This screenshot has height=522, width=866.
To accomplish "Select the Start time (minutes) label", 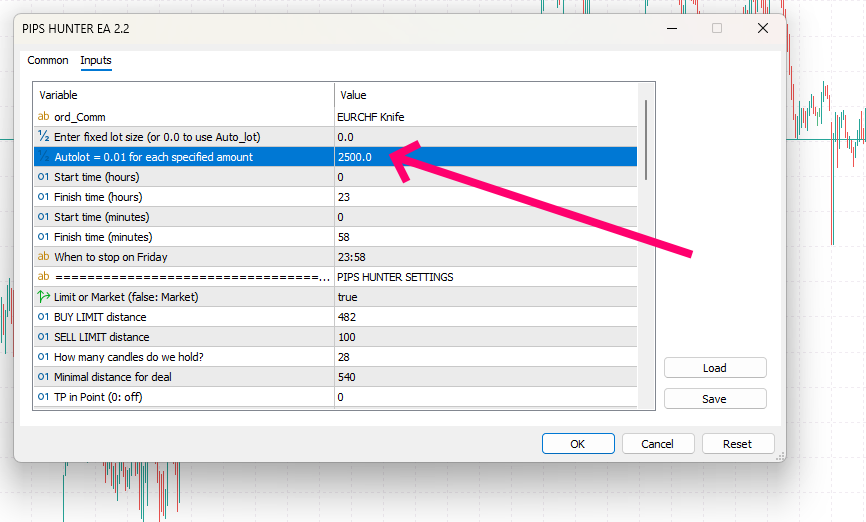I will pyautogui.click(x=102, y=217).
